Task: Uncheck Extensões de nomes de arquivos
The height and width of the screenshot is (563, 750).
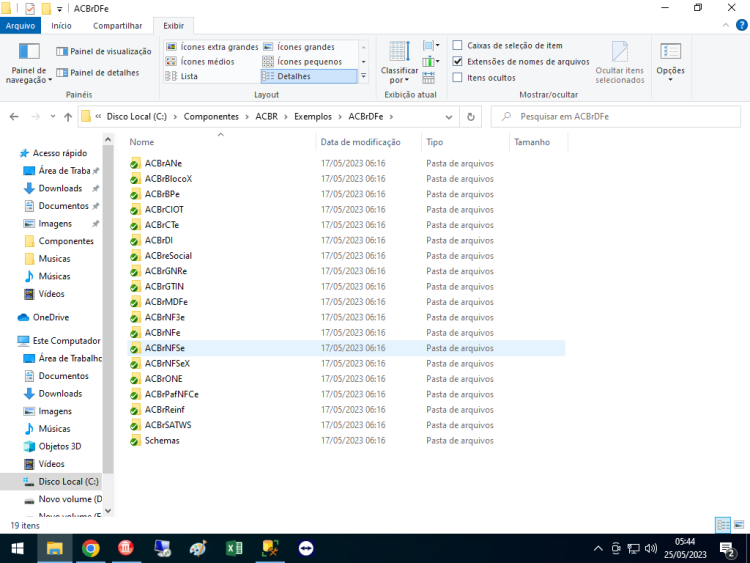Action: (457, 61)
